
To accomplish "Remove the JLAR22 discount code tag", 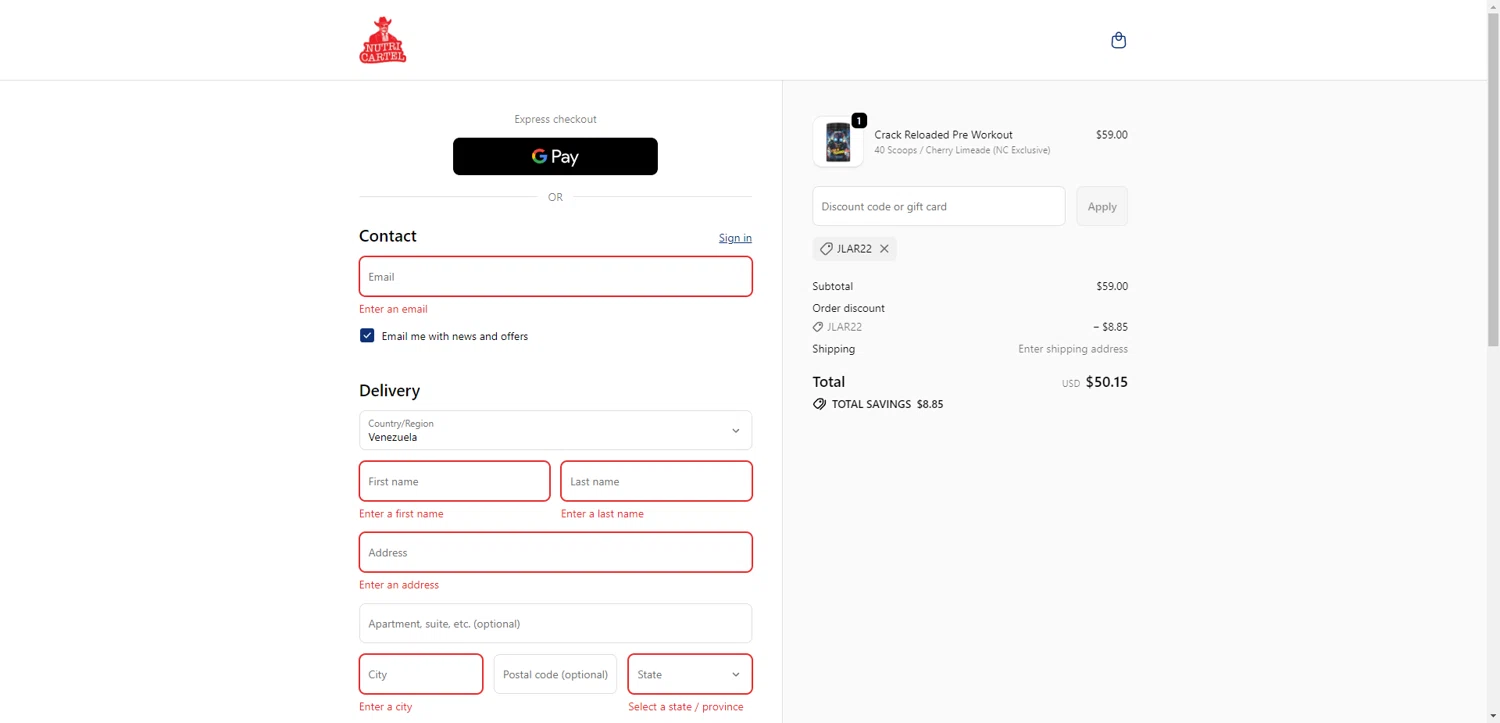I will point(884,249).
